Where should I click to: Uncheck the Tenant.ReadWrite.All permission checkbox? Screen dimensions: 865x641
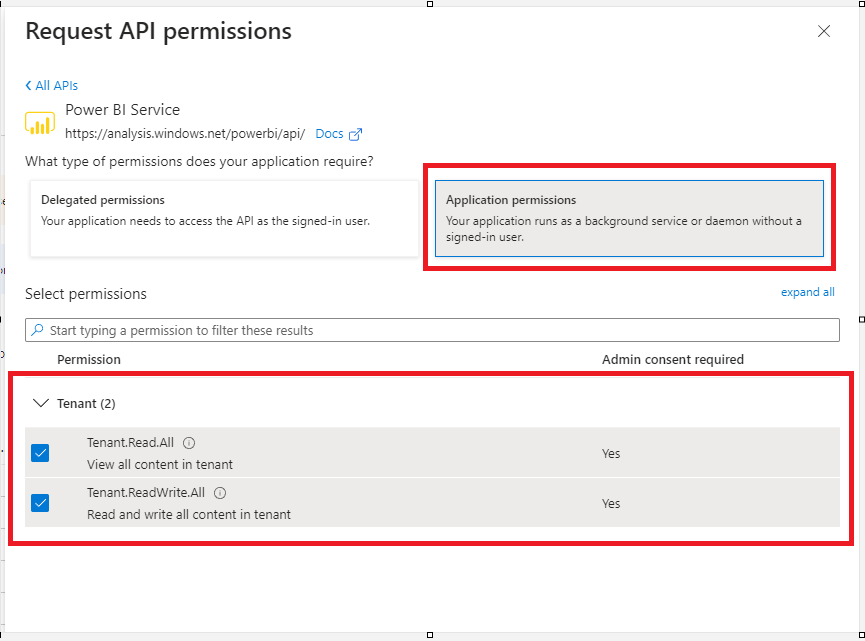pos(40,503)
